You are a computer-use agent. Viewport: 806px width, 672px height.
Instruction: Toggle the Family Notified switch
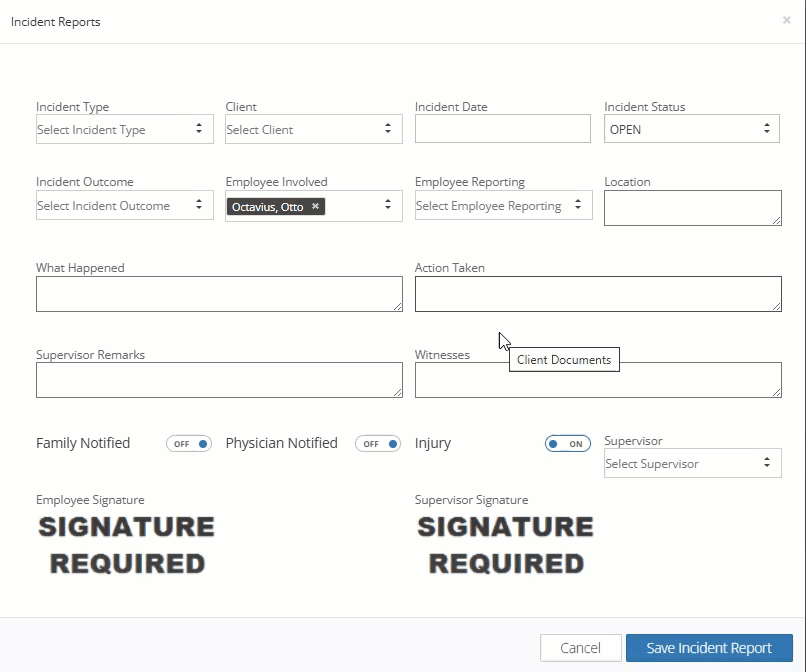click(189, 444)
